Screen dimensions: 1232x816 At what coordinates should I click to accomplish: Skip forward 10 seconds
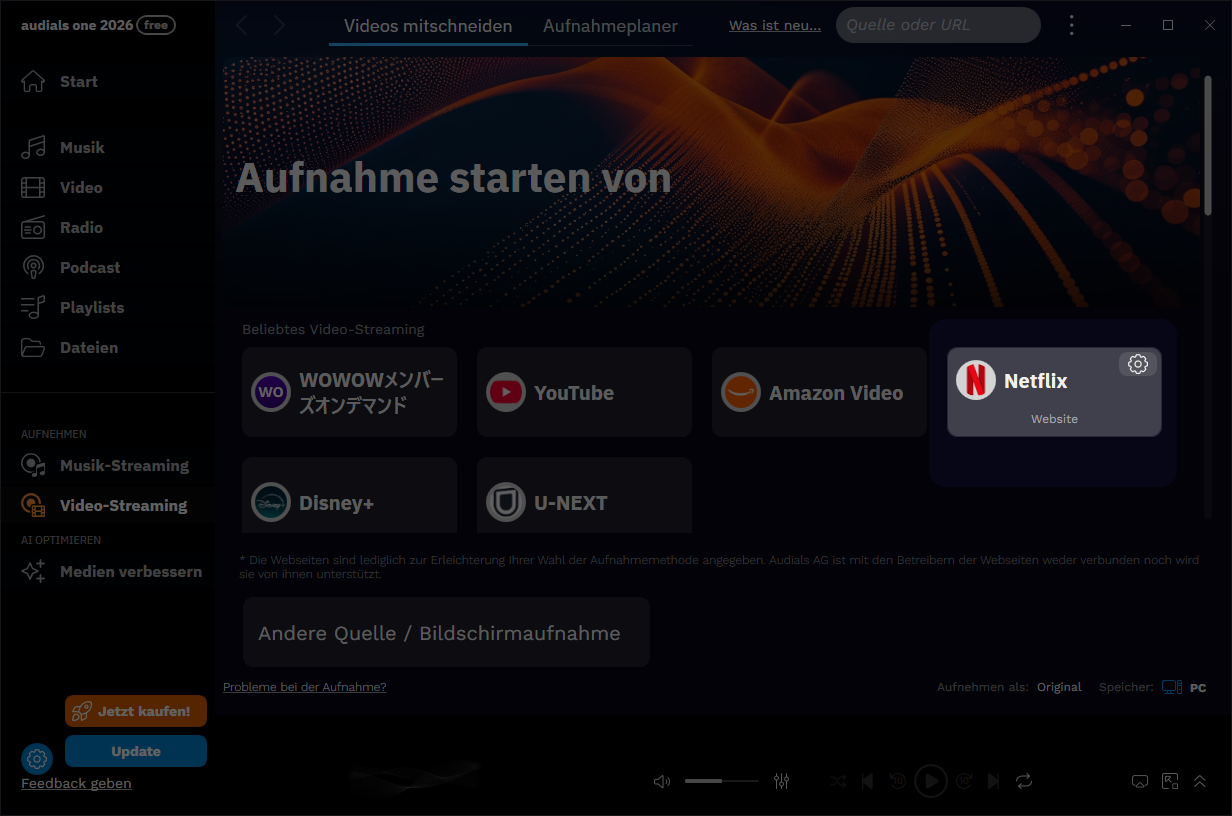pyautogui.click(x=964, y=781)
